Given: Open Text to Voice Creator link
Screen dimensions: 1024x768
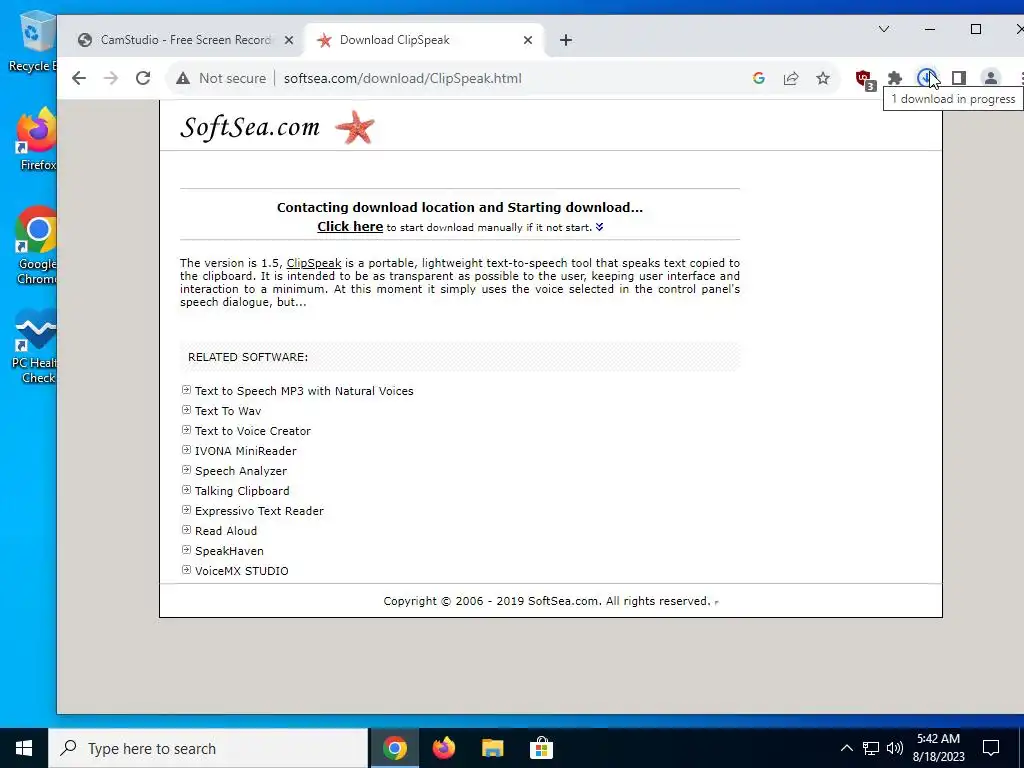Looking at the screenshot, I should point(253,431).
